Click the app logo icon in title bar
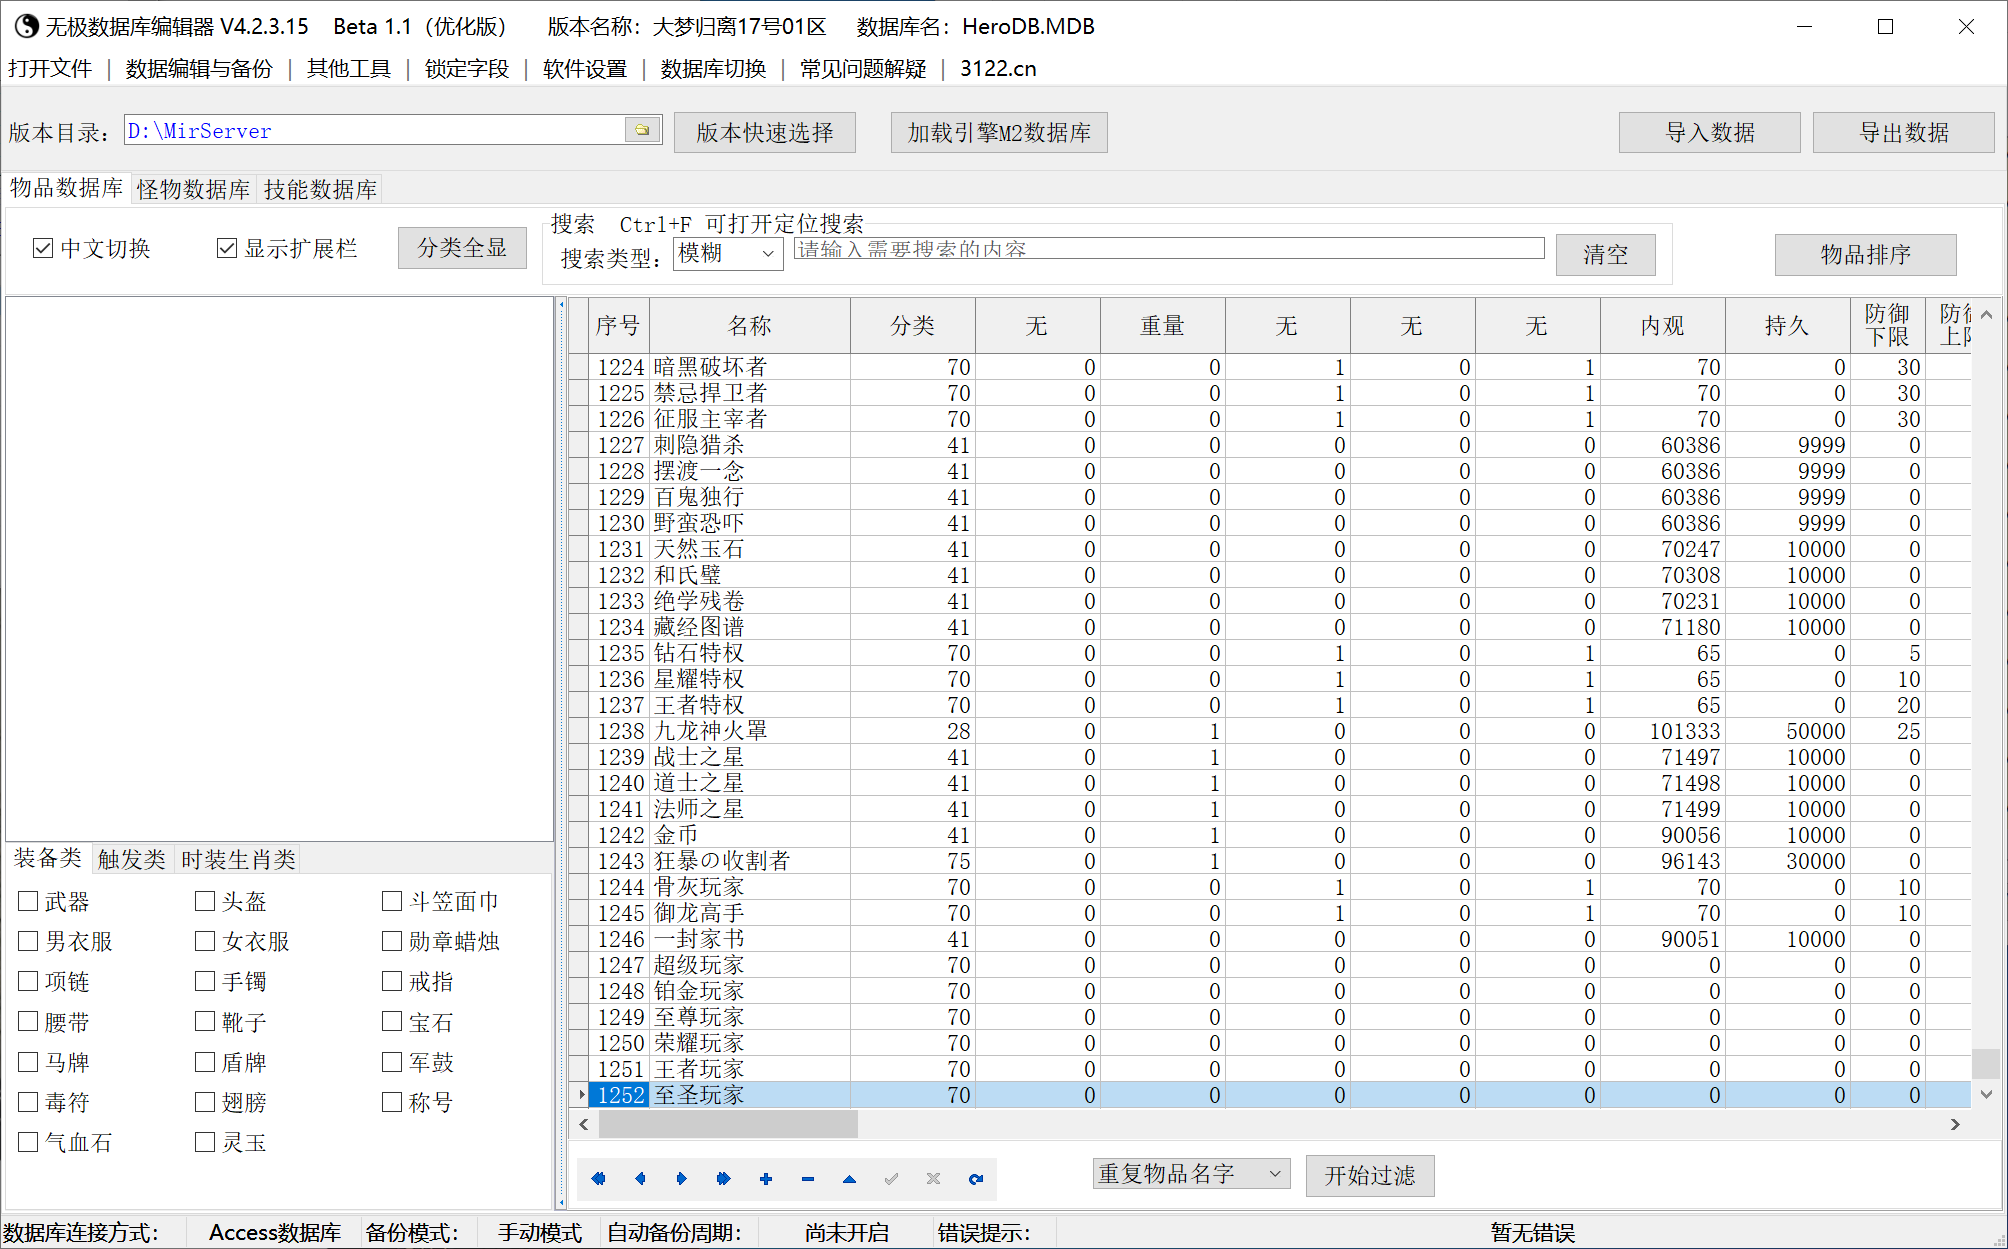2008x1249 pixels. (26, 26)
